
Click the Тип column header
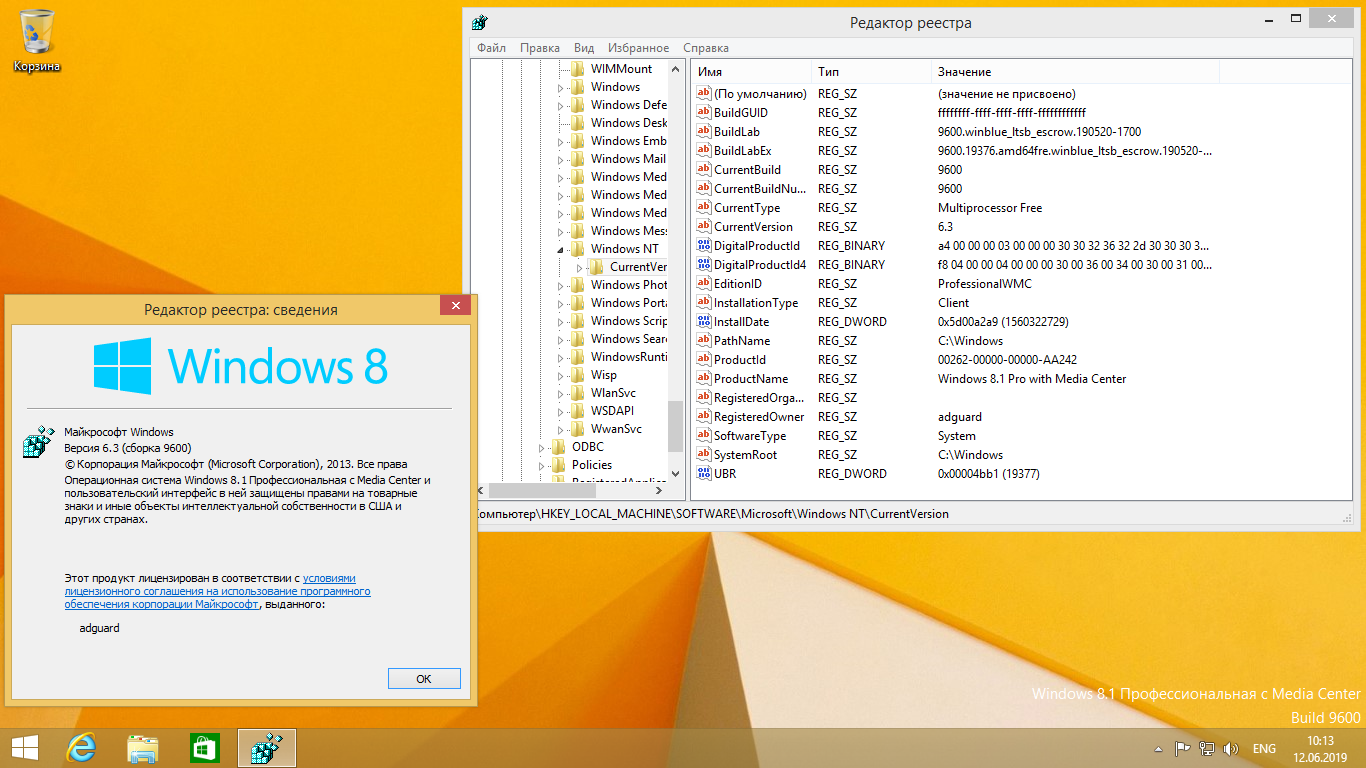pyautogui.click(x=871, y=72)
